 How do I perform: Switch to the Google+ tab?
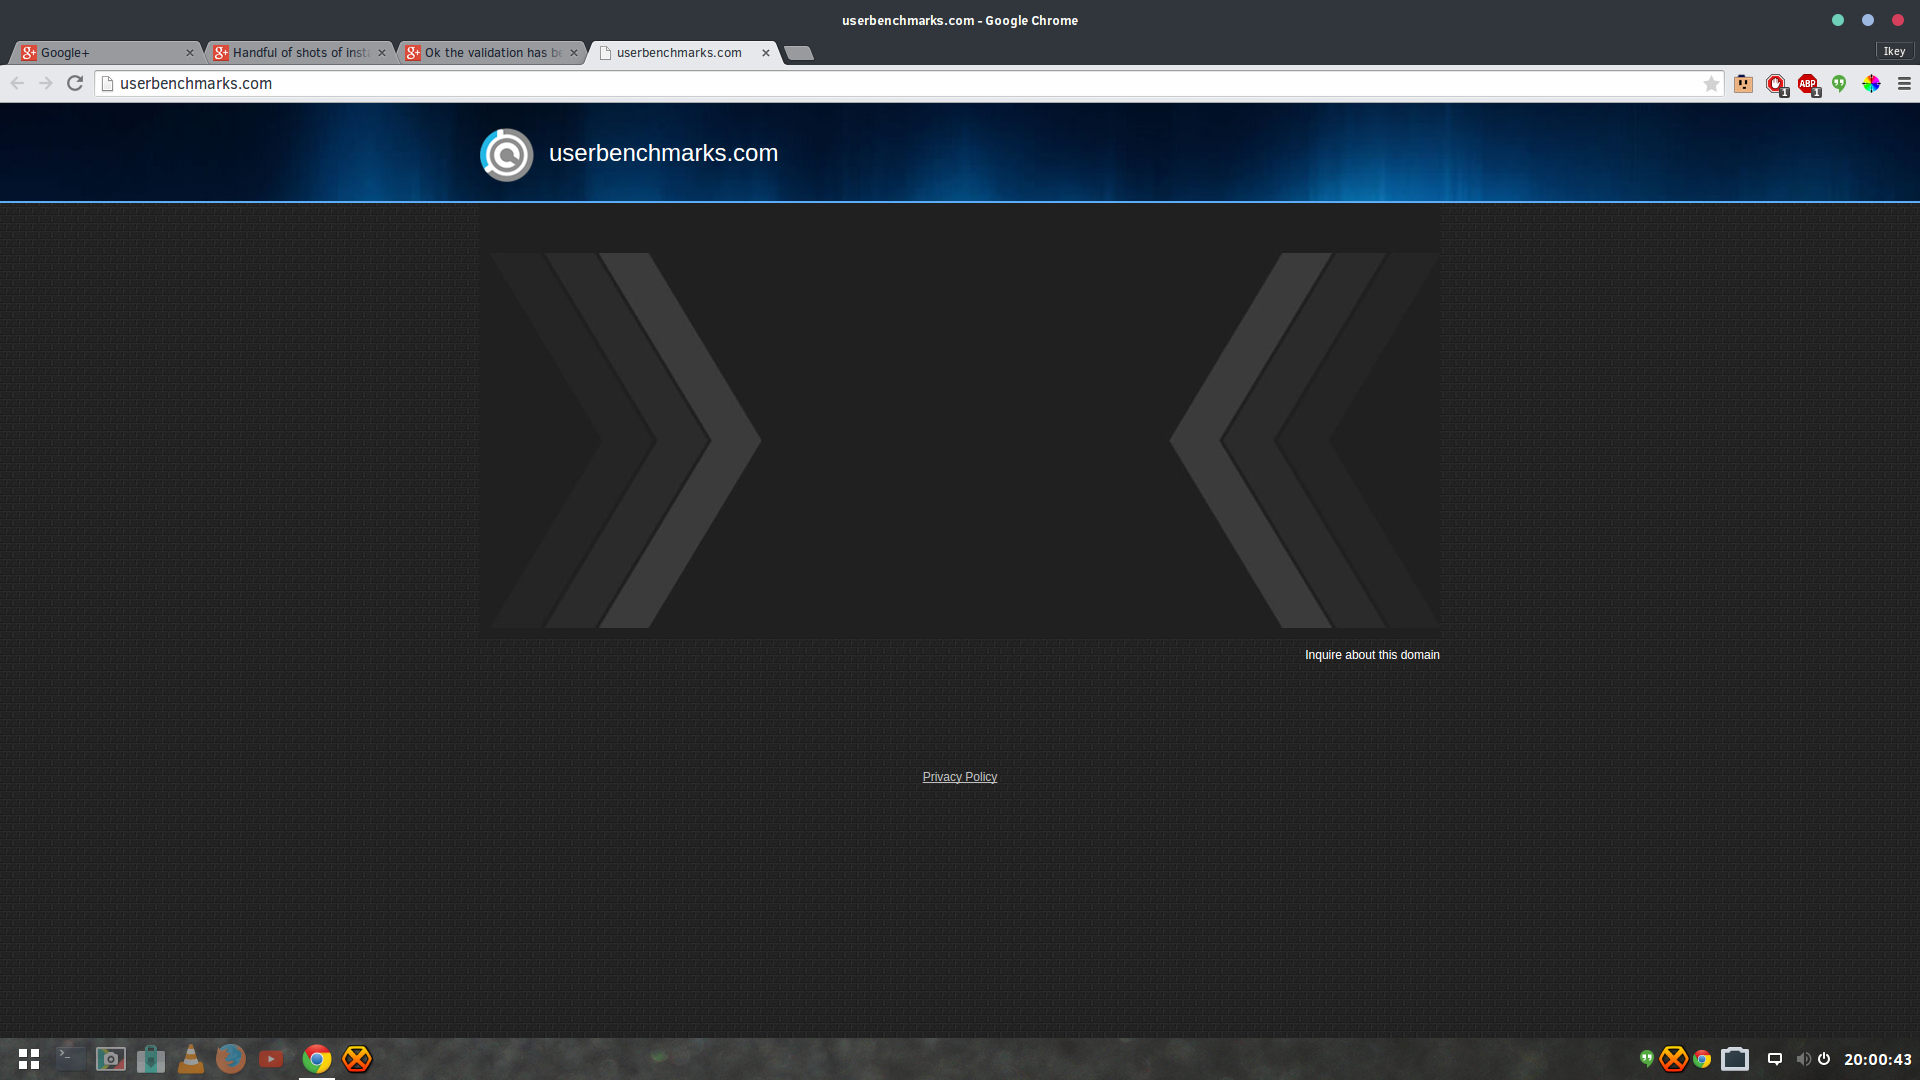tap(105, 53)
